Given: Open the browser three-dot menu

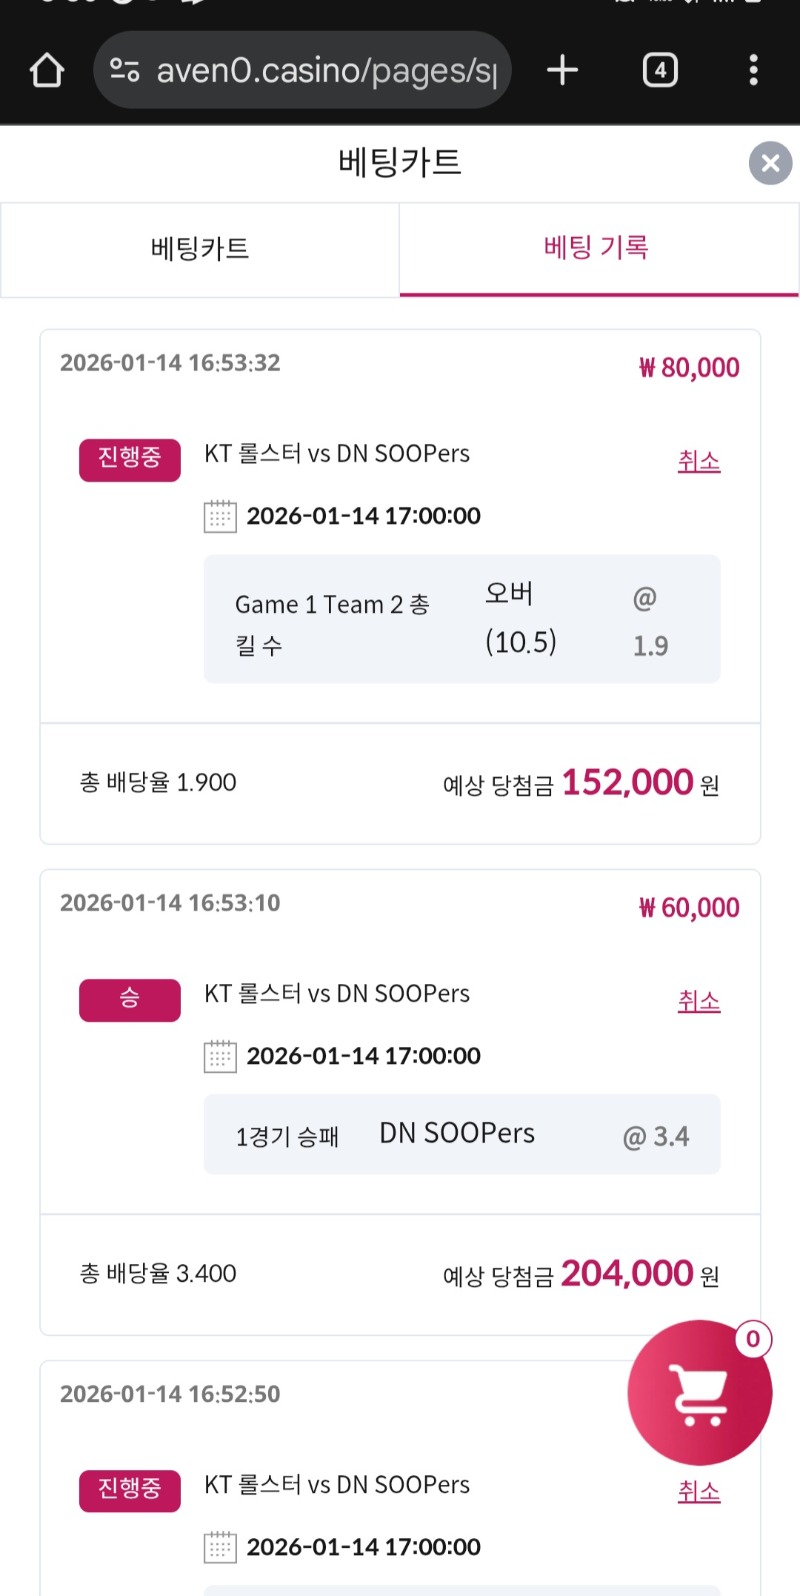Looking at the screenshot, I should tap(753, 70).
